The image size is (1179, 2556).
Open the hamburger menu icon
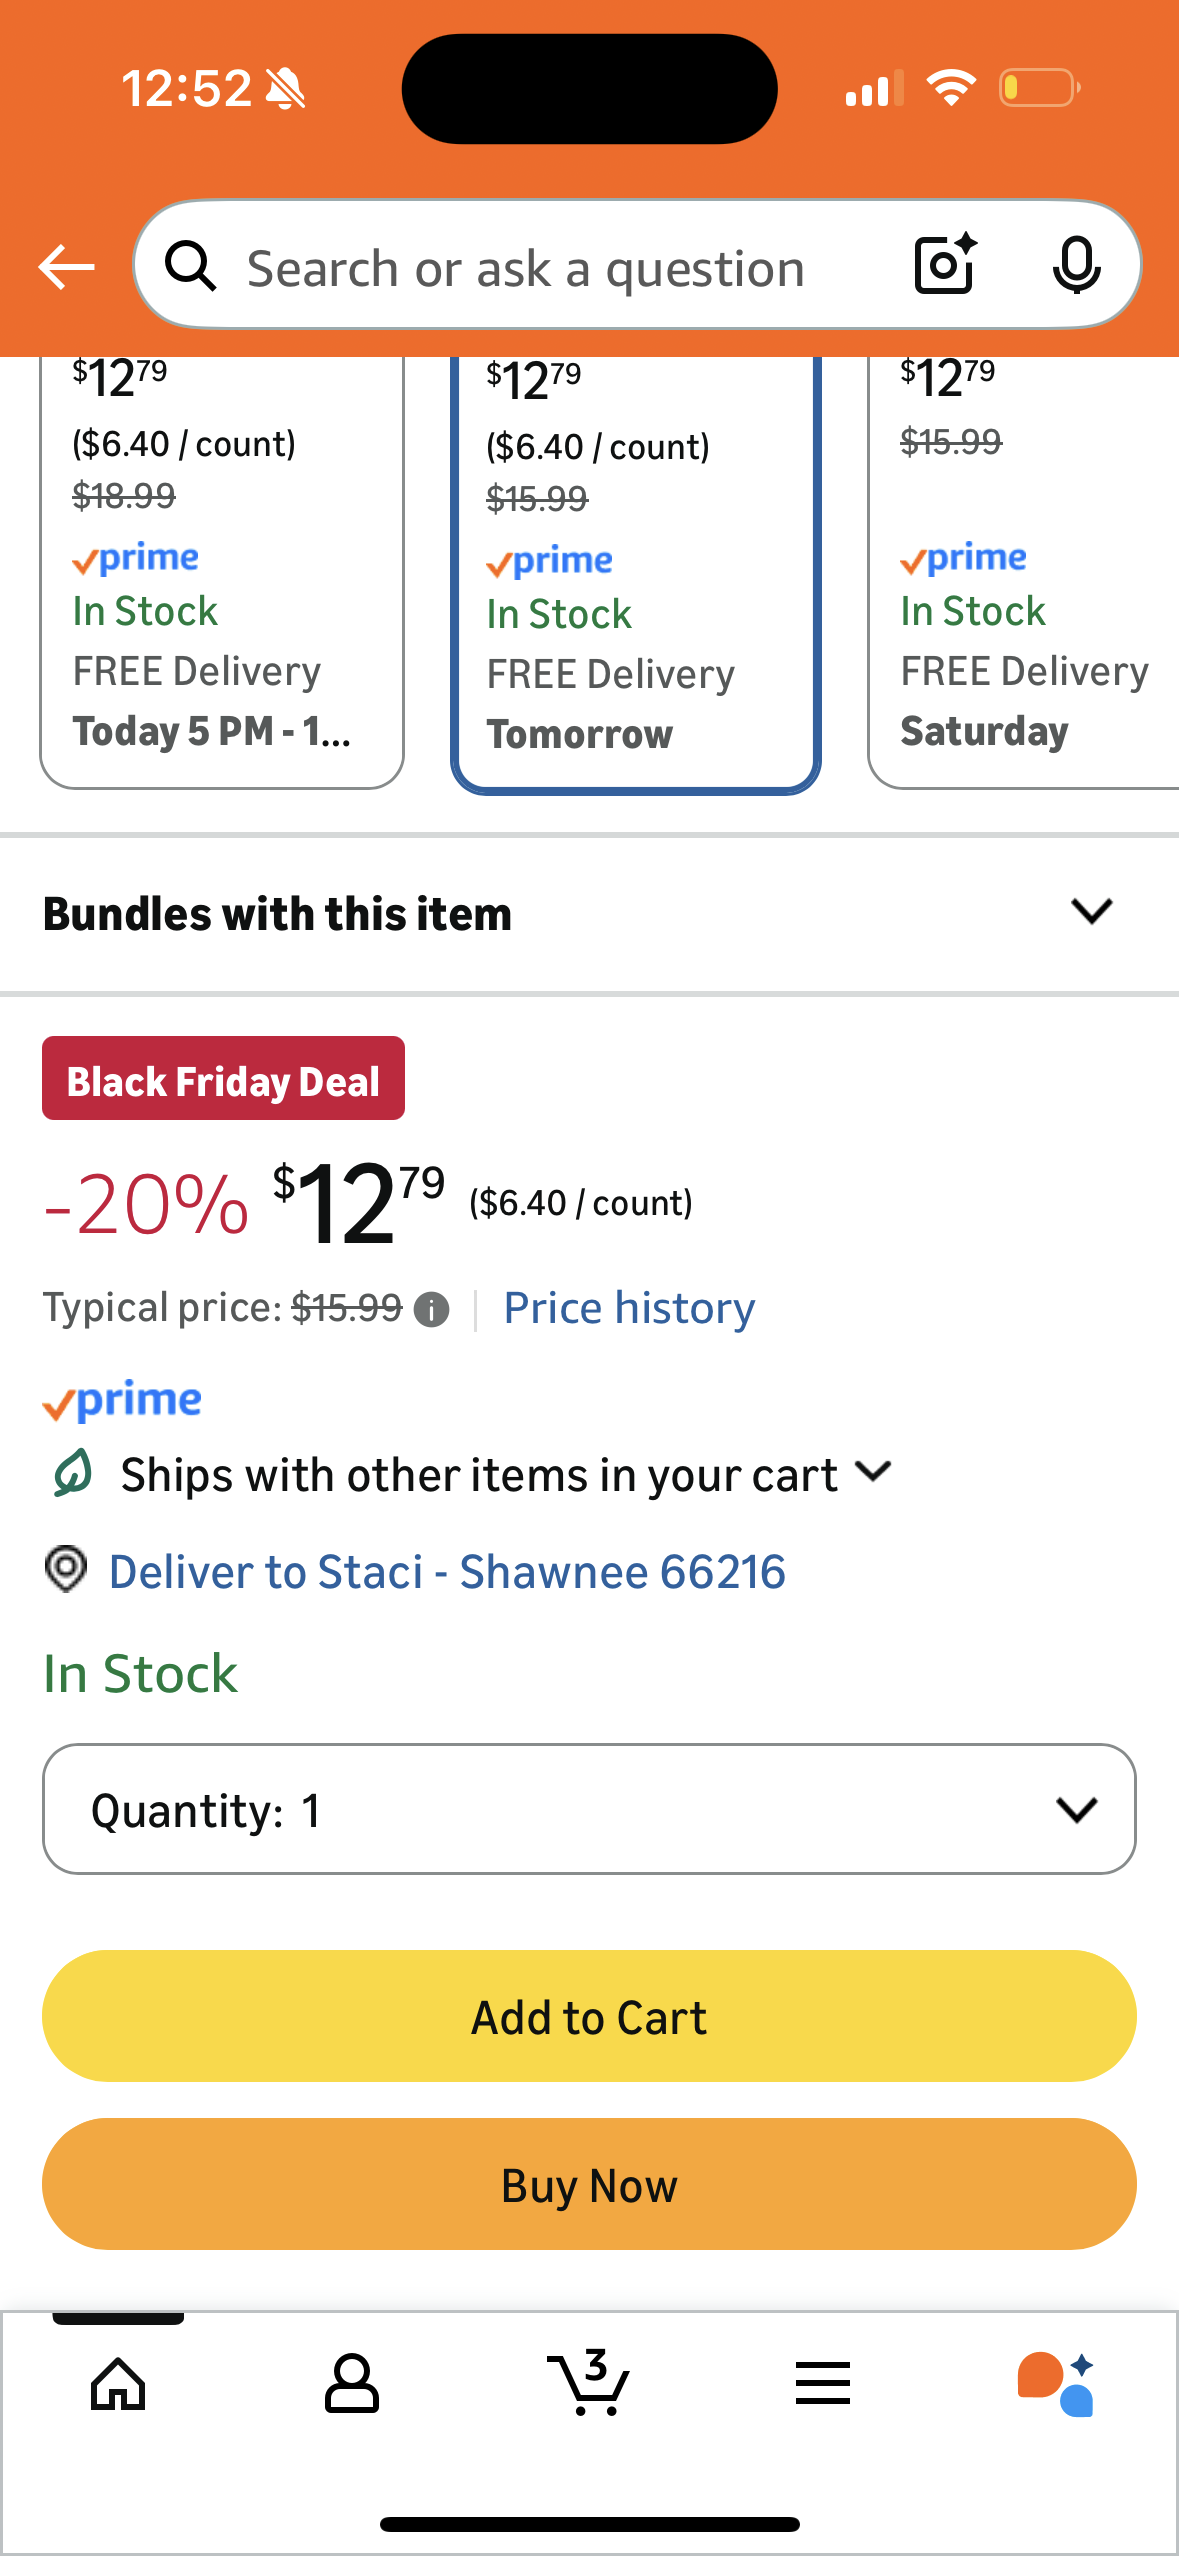[823, 2384]
